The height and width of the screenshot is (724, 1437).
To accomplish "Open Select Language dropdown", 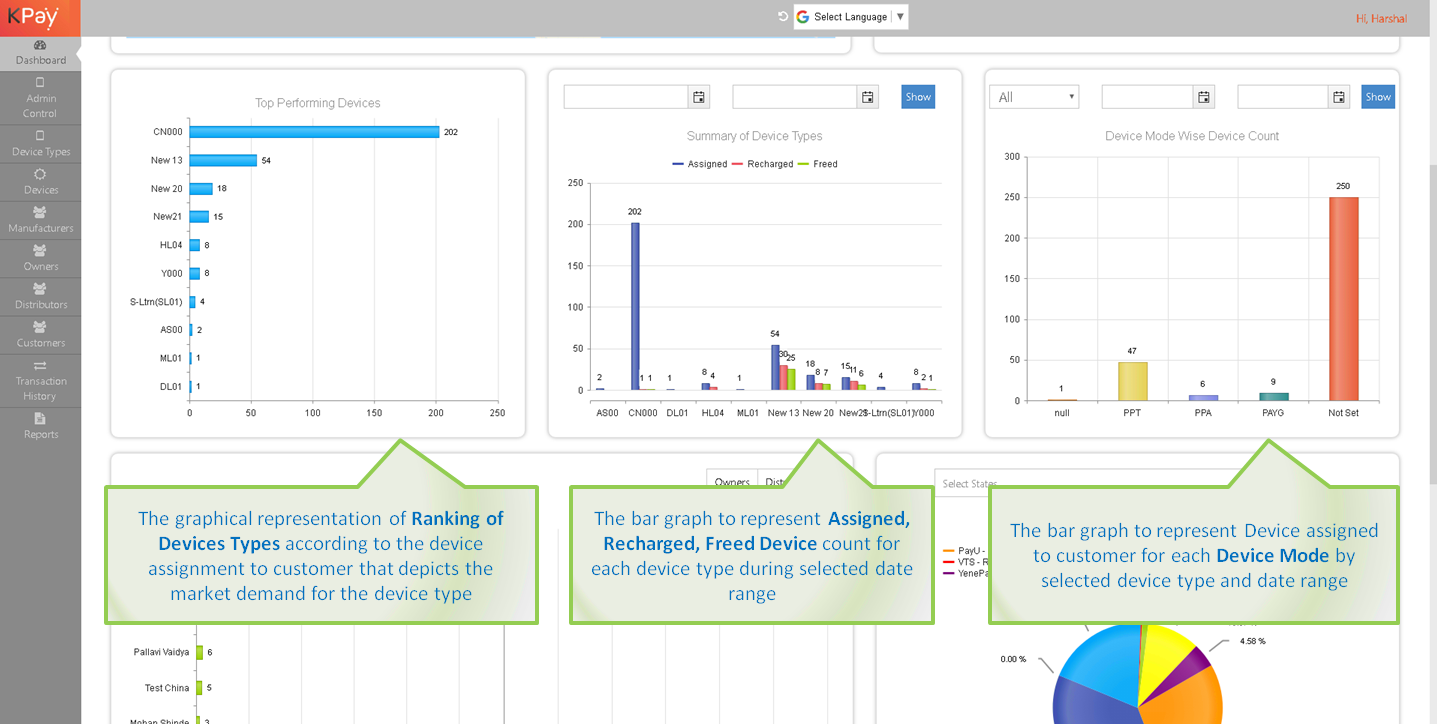I will point(851,17).
